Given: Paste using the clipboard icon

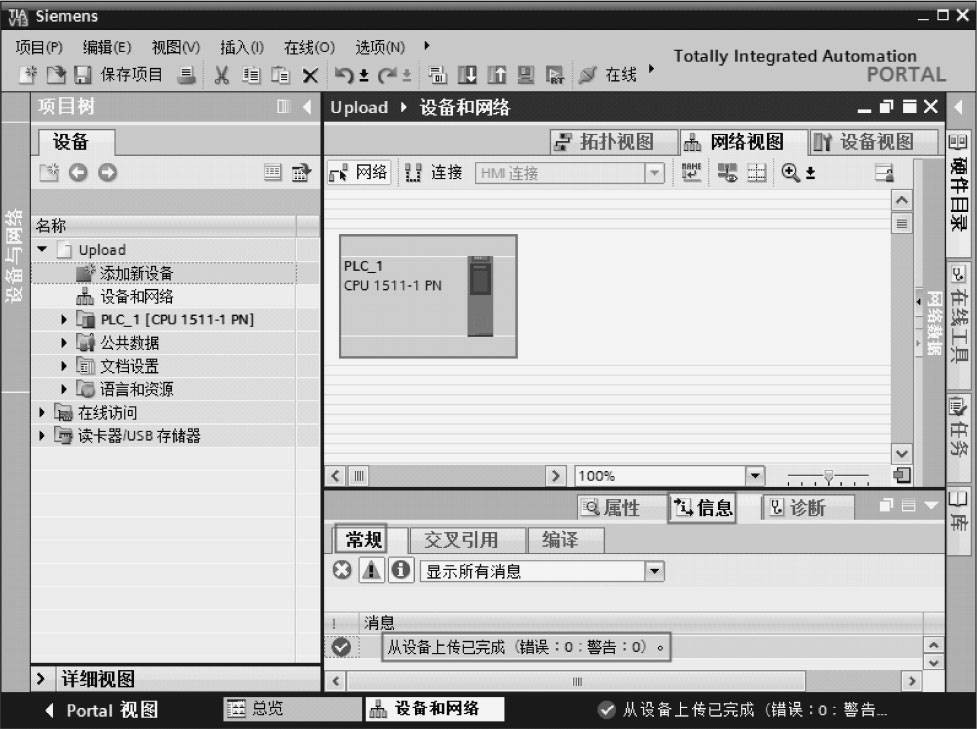Looking at the screenshot, I should 280,75.
